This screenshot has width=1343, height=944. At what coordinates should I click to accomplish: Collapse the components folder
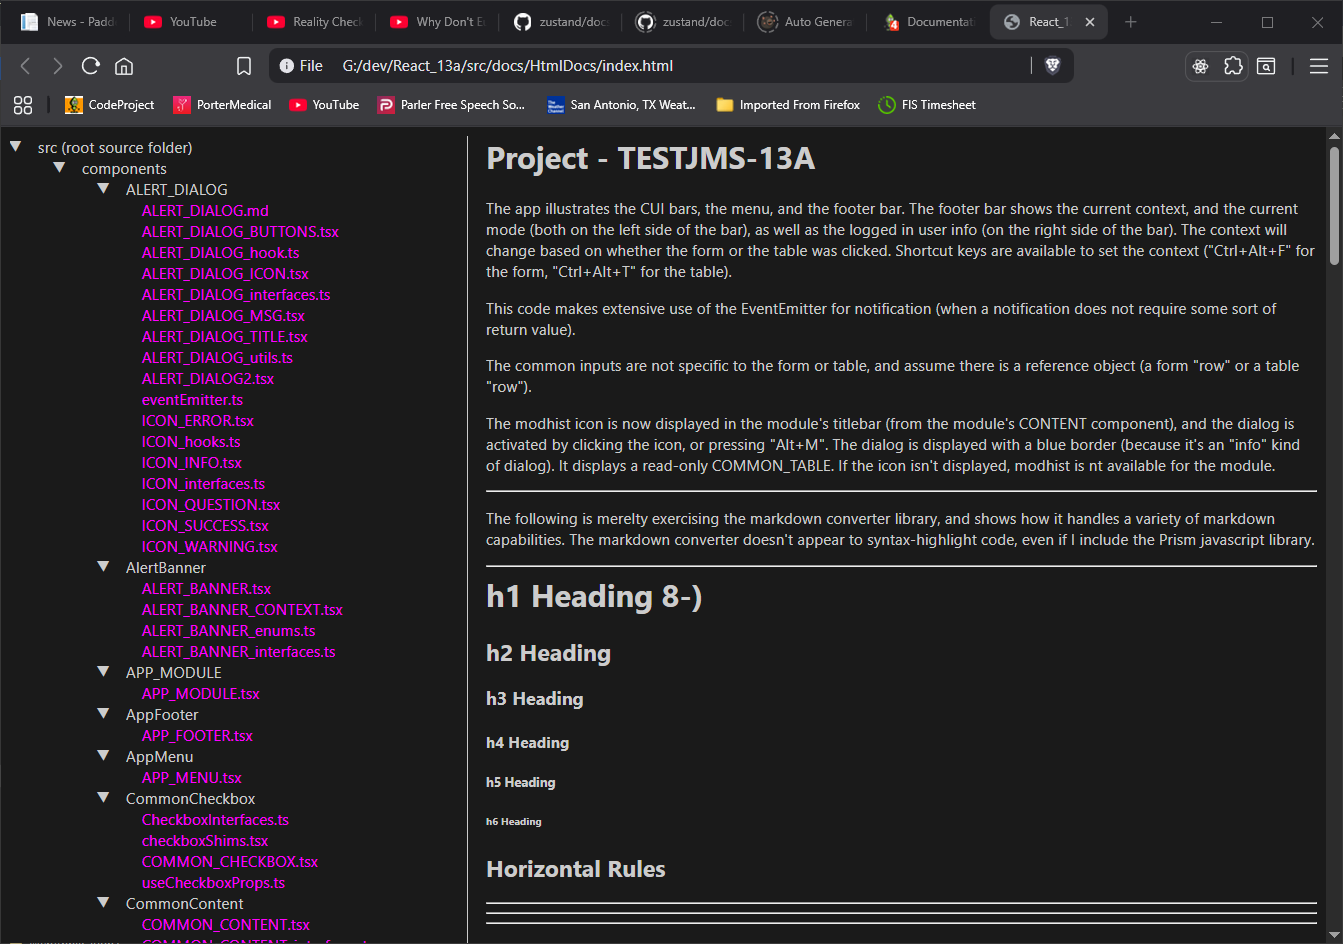tap(60, 168)
